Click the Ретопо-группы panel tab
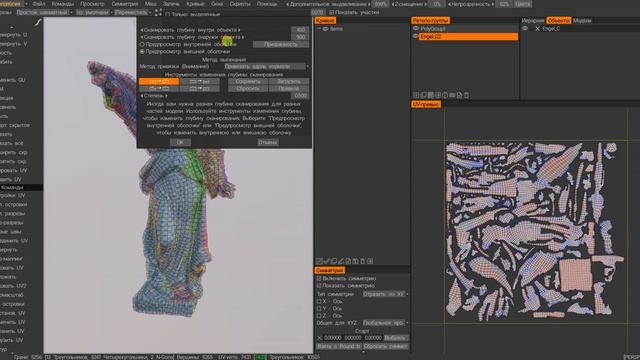 coord(431,20)
